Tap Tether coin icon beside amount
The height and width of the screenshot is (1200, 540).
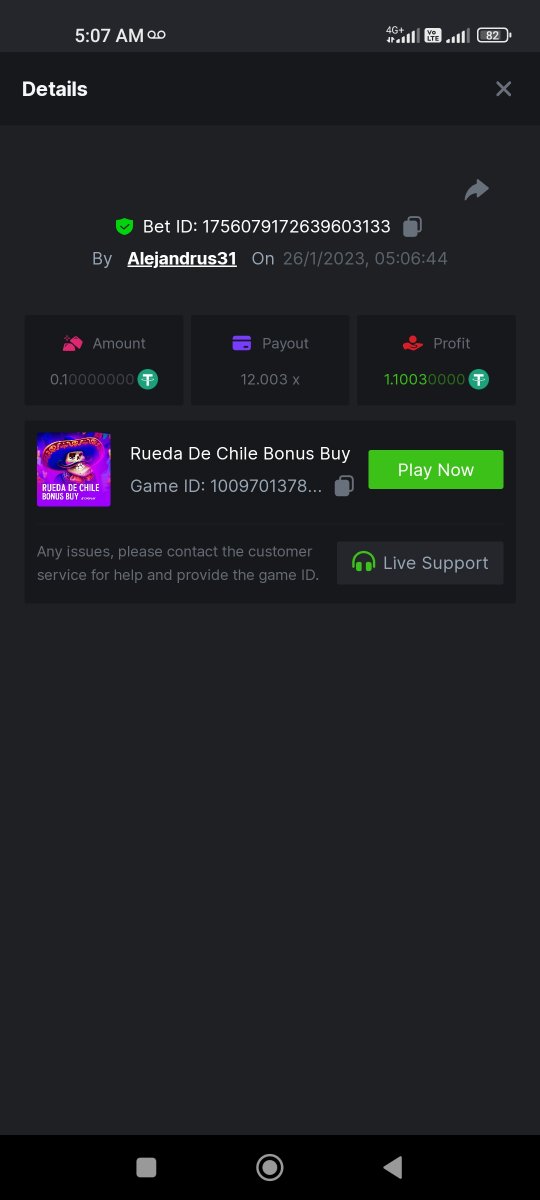click(148, 379)
